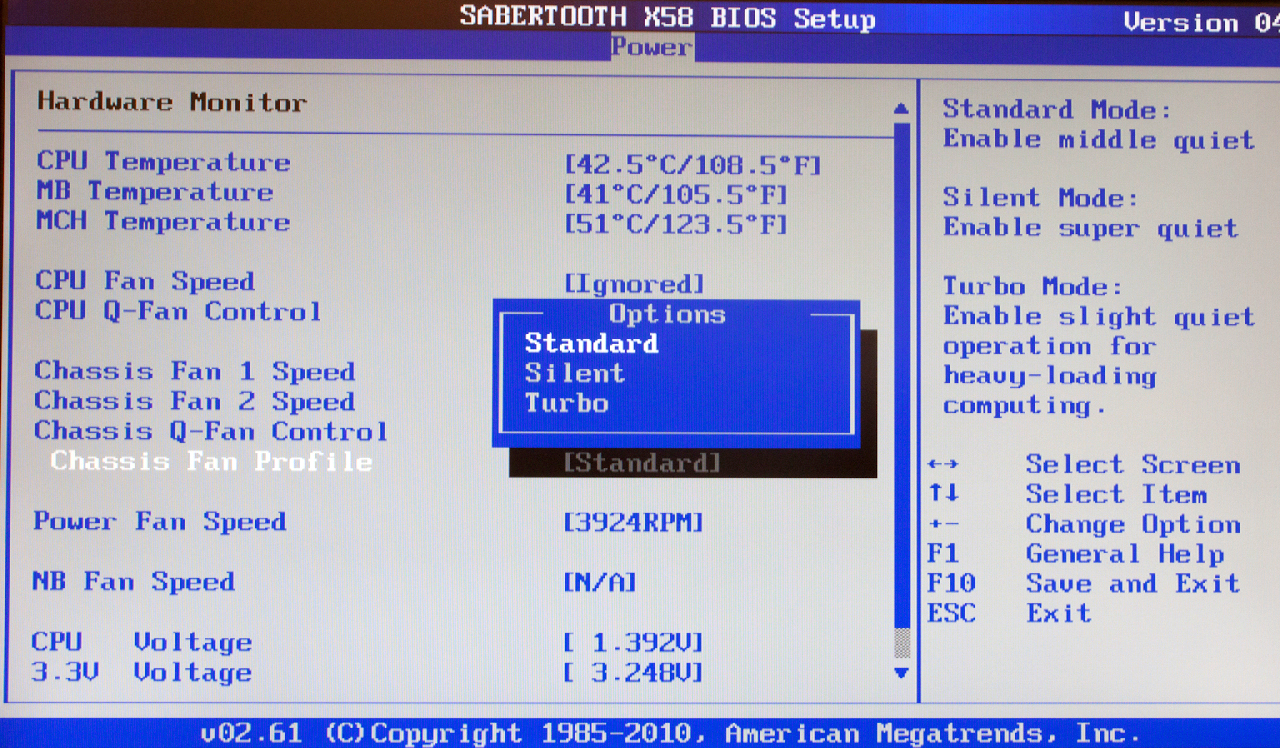This screenshot has height=748, width=1280.
Task: Choose Turbo in the Options popup
Action: [566, 403]
